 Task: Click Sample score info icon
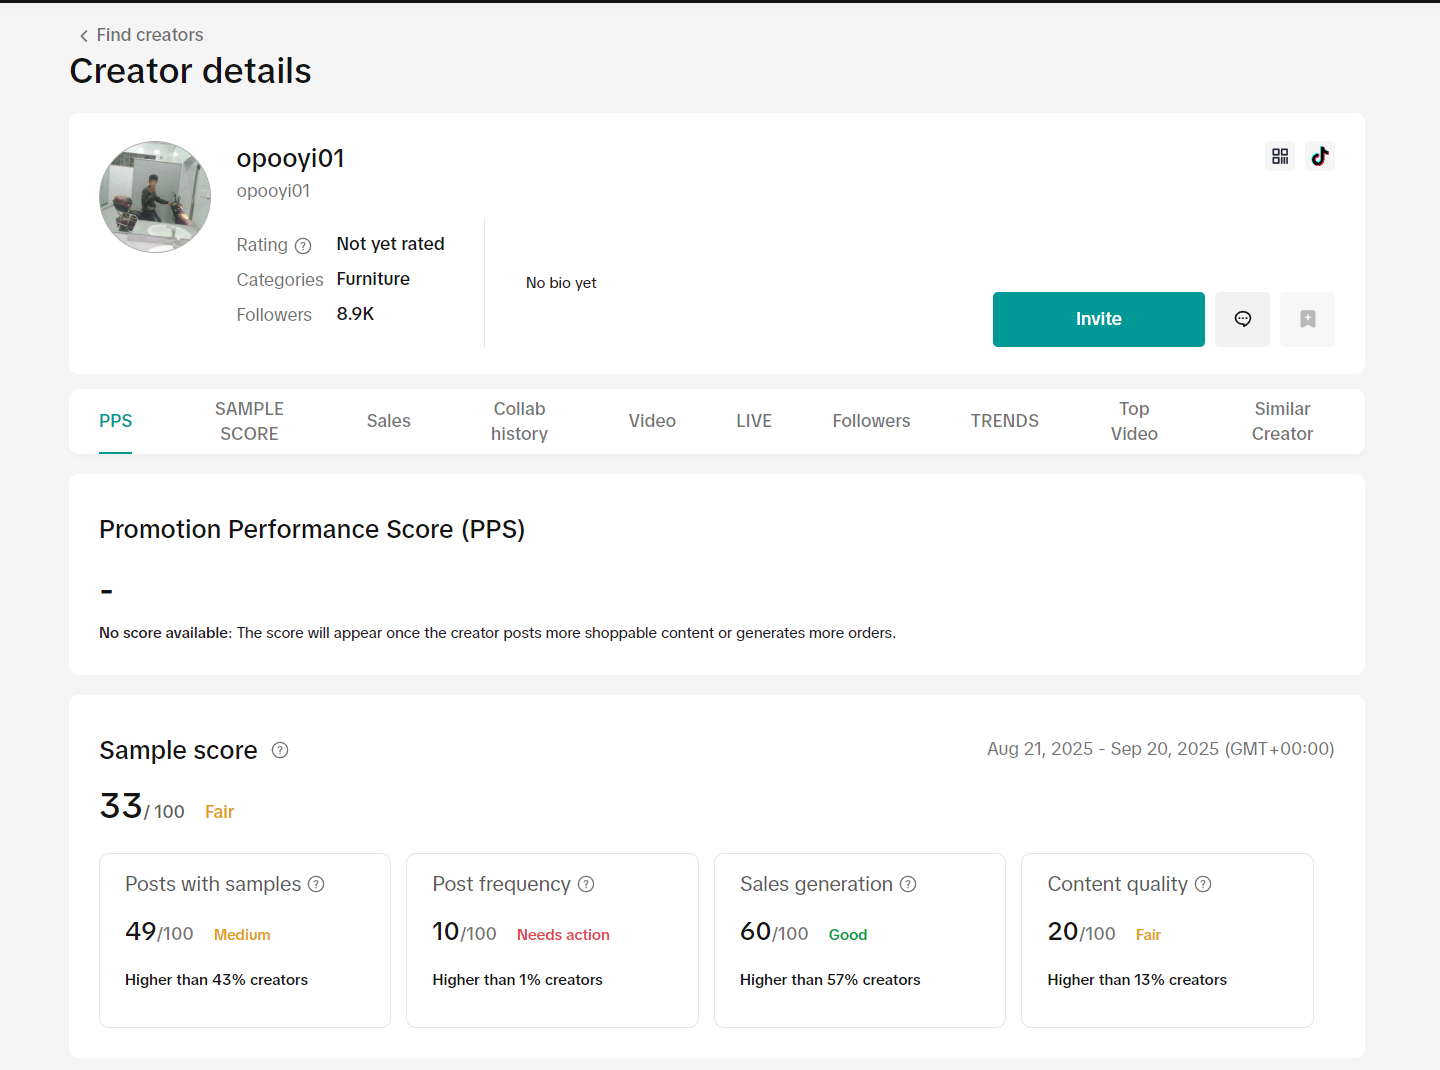click(x=280, y=750)
